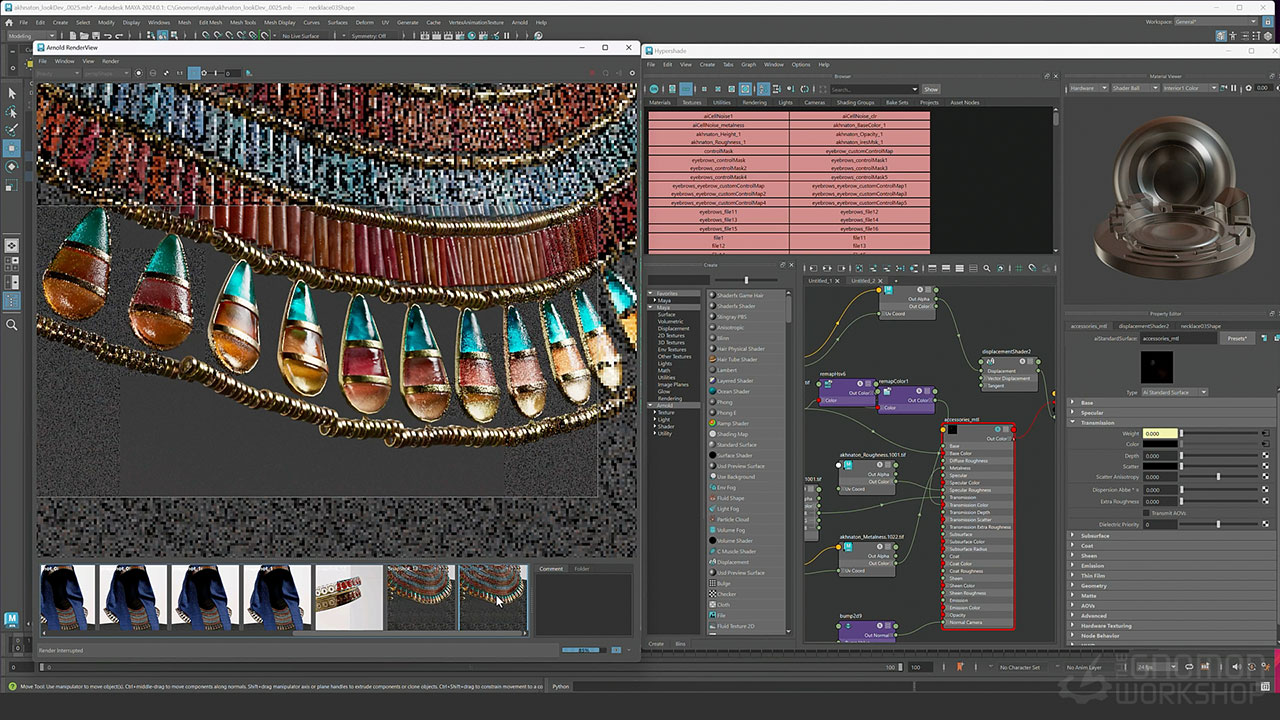Switch to the Utilities tab

pos(721,102)
